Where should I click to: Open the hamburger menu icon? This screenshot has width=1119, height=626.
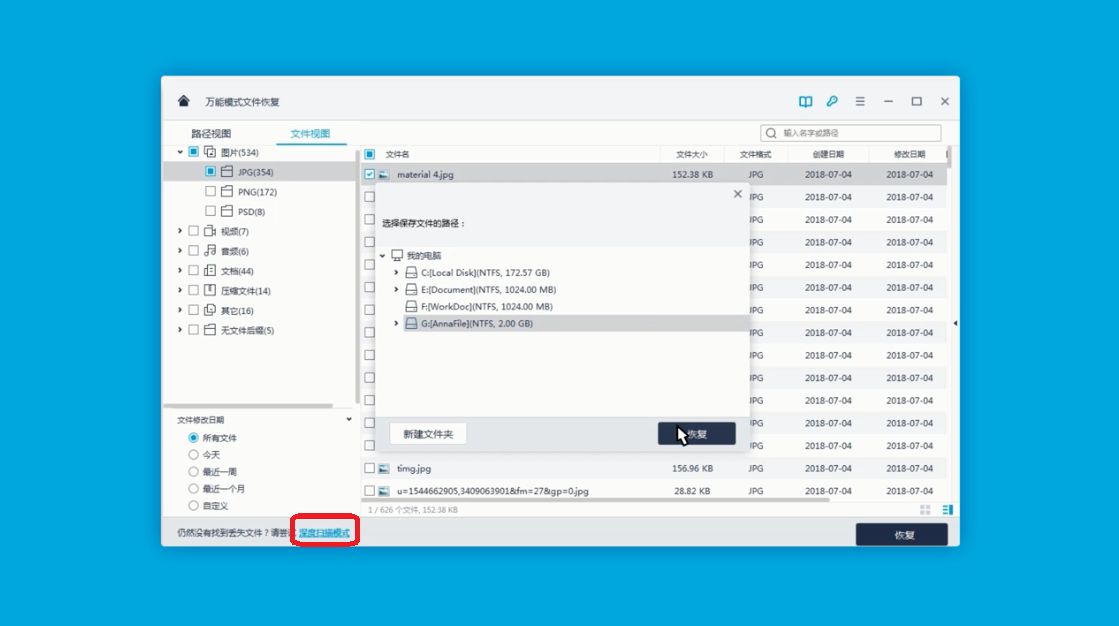point(860,101)
